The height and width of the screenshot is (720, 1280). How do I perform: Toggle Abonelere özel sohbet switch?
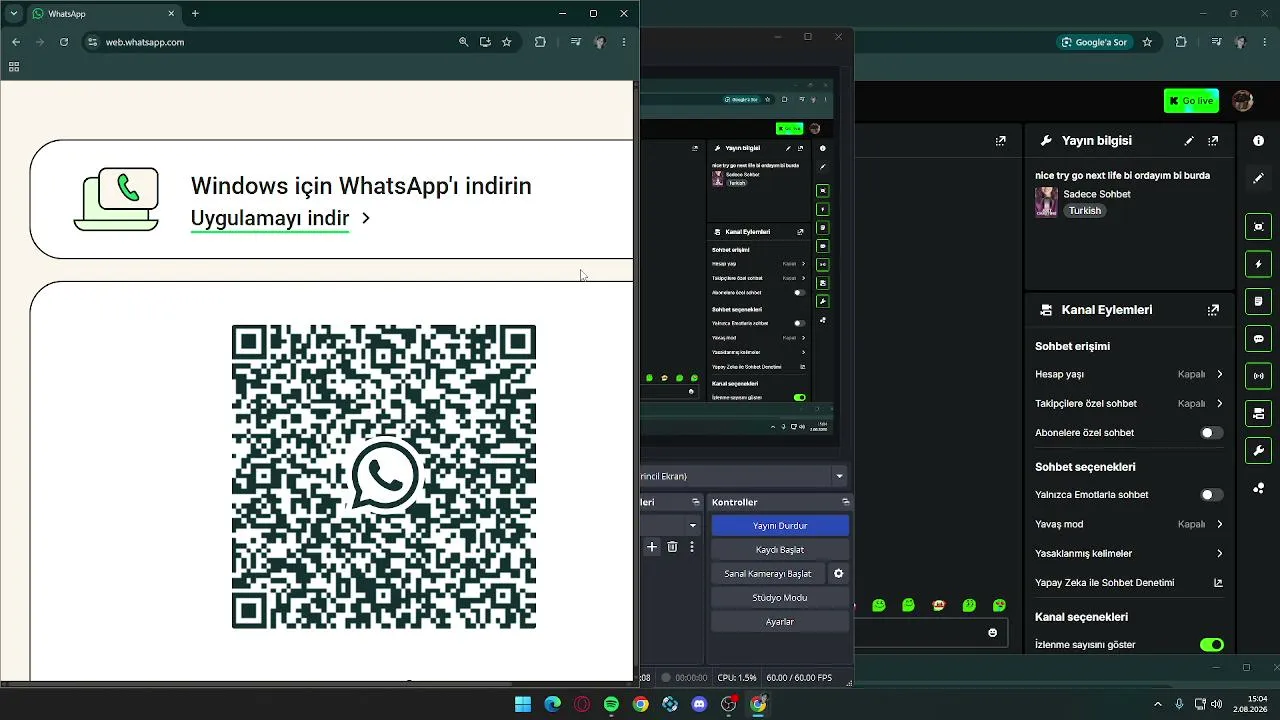tap(1211, 433)
